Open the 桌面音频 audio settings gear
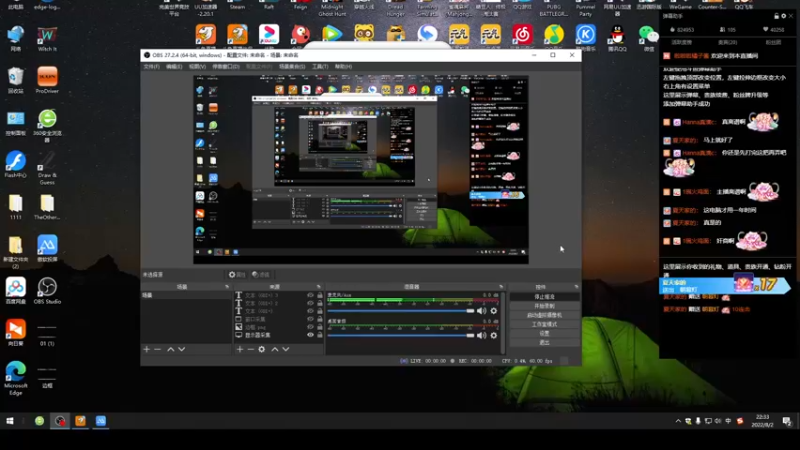The height and width of the screenshot is (450, 800). click(494, 335)
